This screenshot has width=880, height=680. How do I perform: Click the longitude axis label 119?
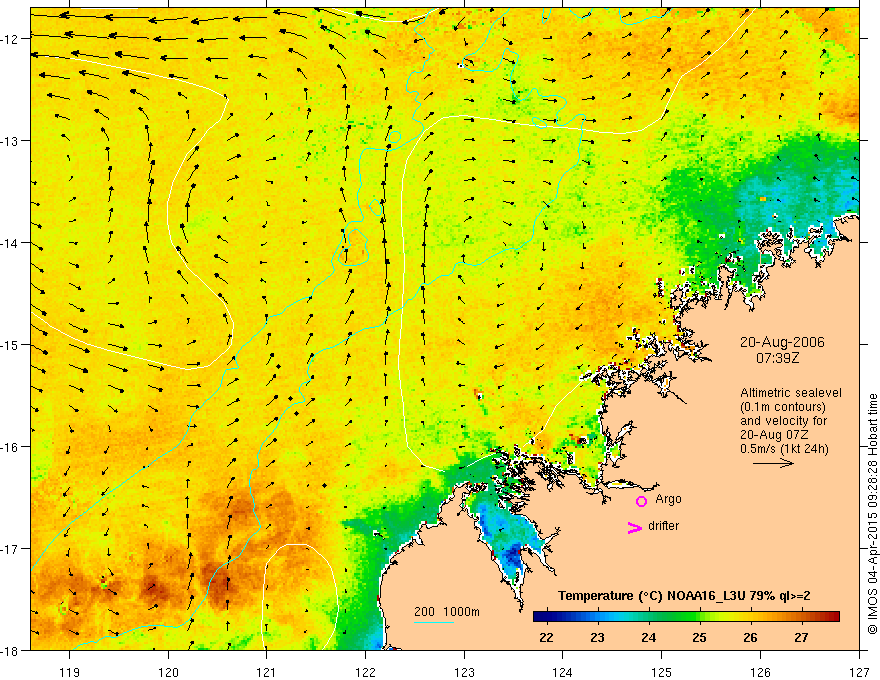click(x=70, y=672)
